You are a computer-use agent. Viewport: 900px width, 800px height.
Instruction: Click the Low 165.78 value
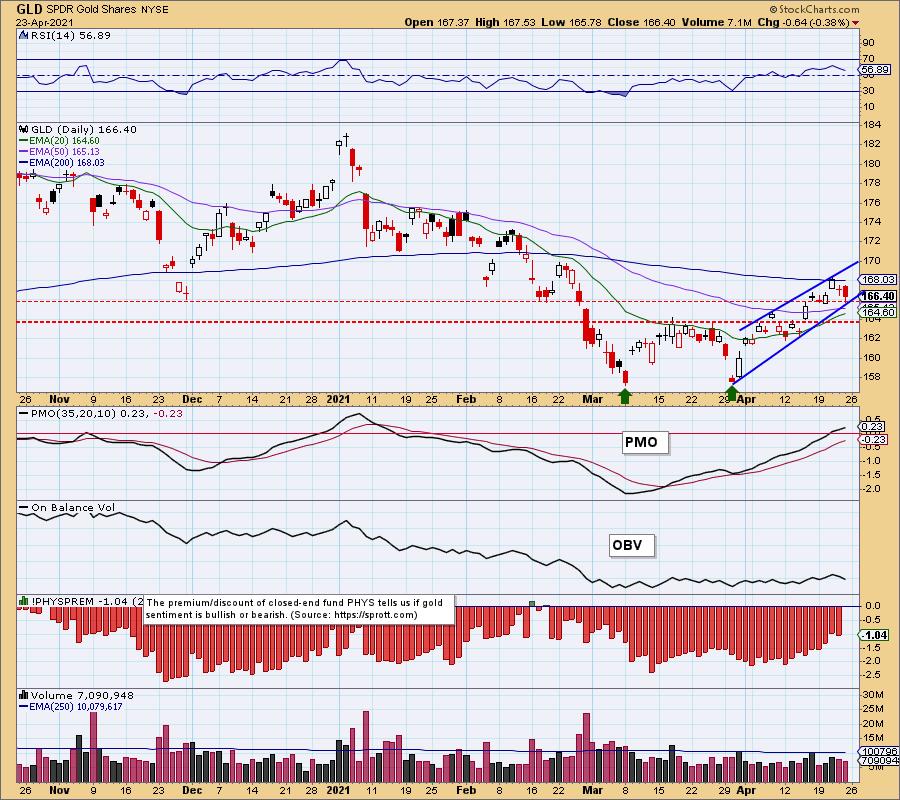click(x=571, y=22)
